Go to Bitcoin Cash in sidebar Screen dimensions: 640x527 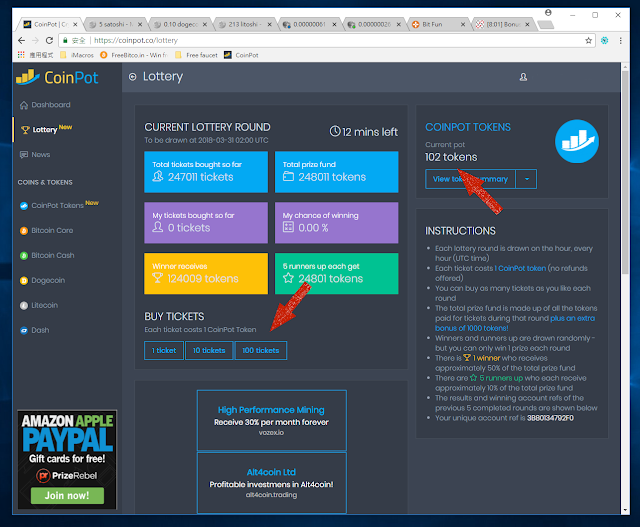(x=53, y=255)
